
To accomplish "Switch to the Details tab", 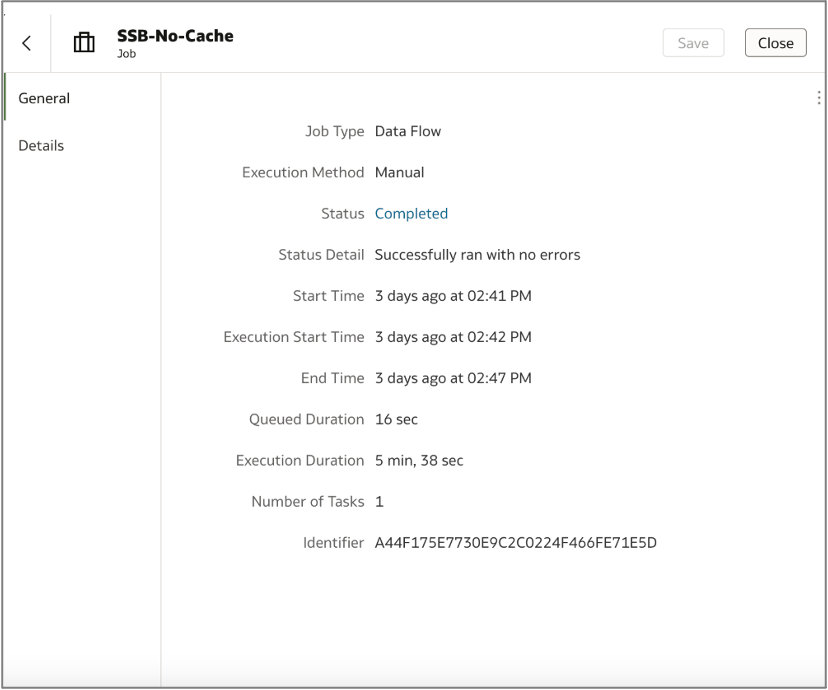I will tap(41, 145).
